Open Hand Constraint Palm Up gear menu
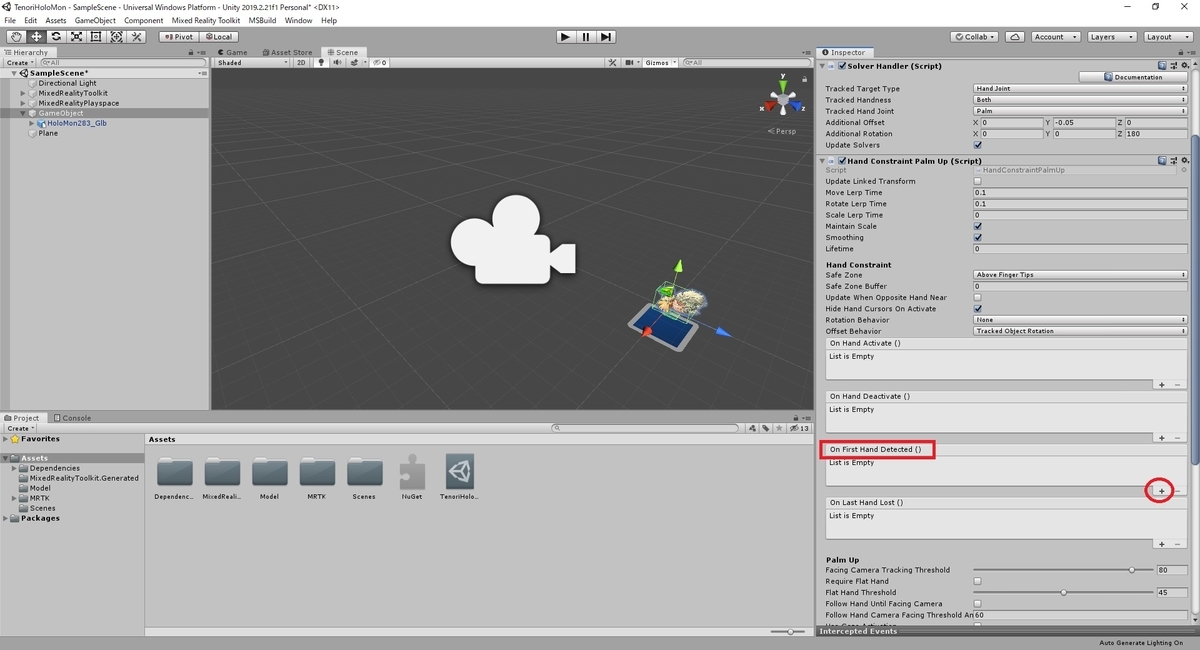 coord(1184,160)
